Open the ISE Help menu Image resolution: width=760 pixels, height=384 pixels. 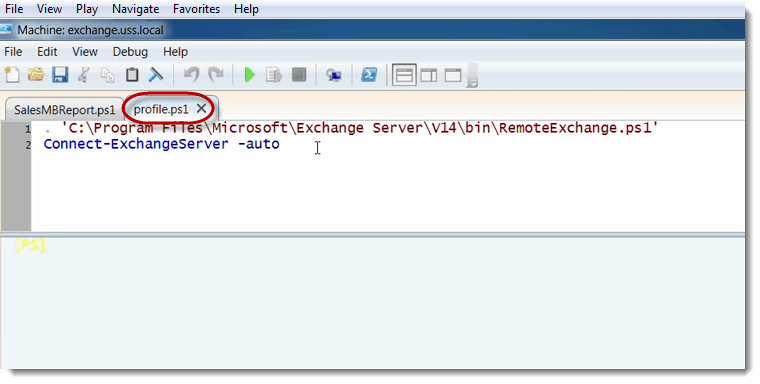175,52
